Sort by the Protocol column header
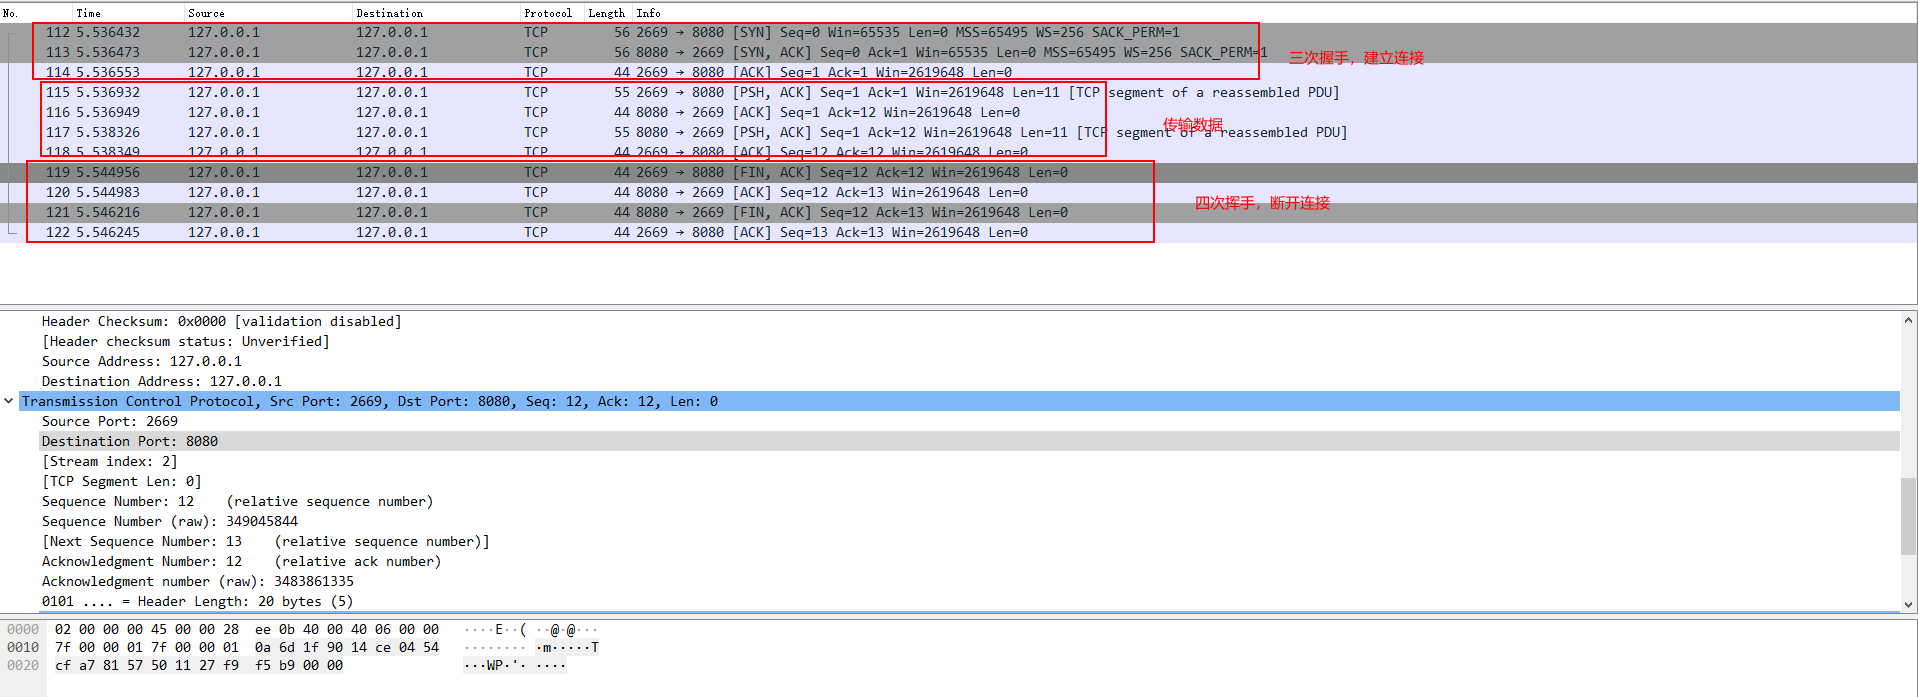 click(x=548, y=13)
